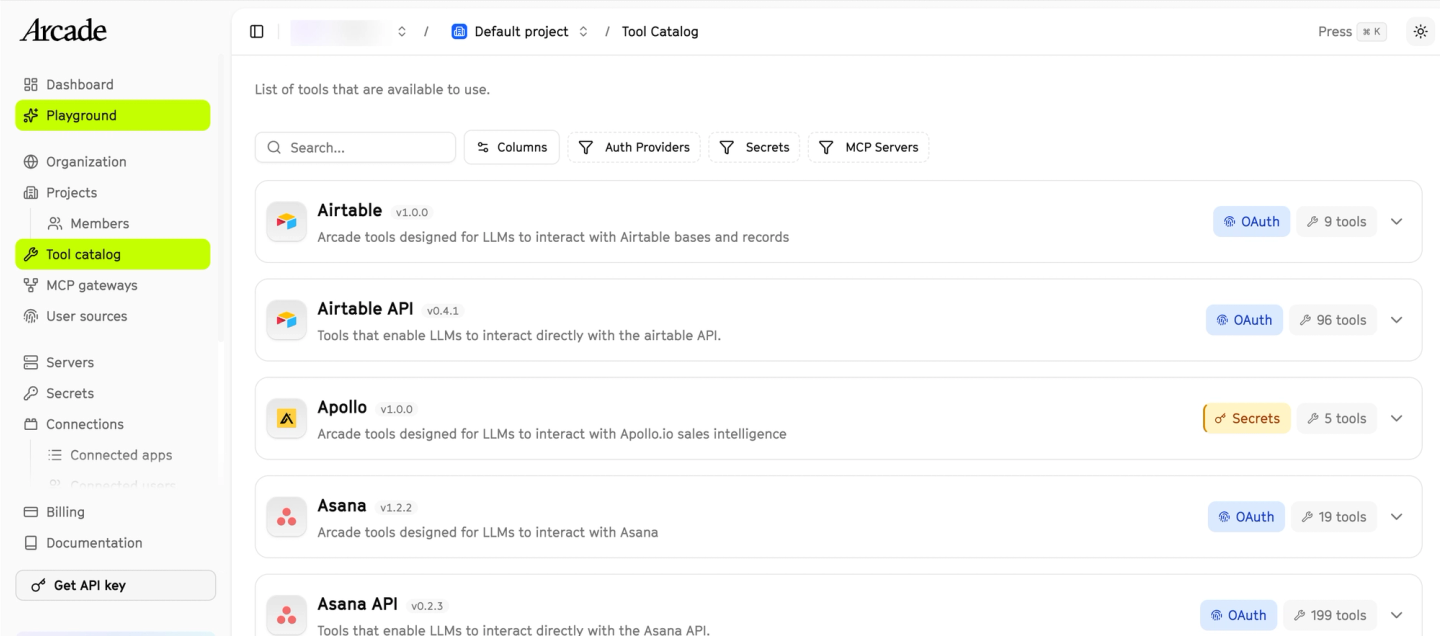The width and height of the screenshot is (1440, 636).
Task: Click the Tool Catalog breadcrumb
Action: click(x=660, y=32)
